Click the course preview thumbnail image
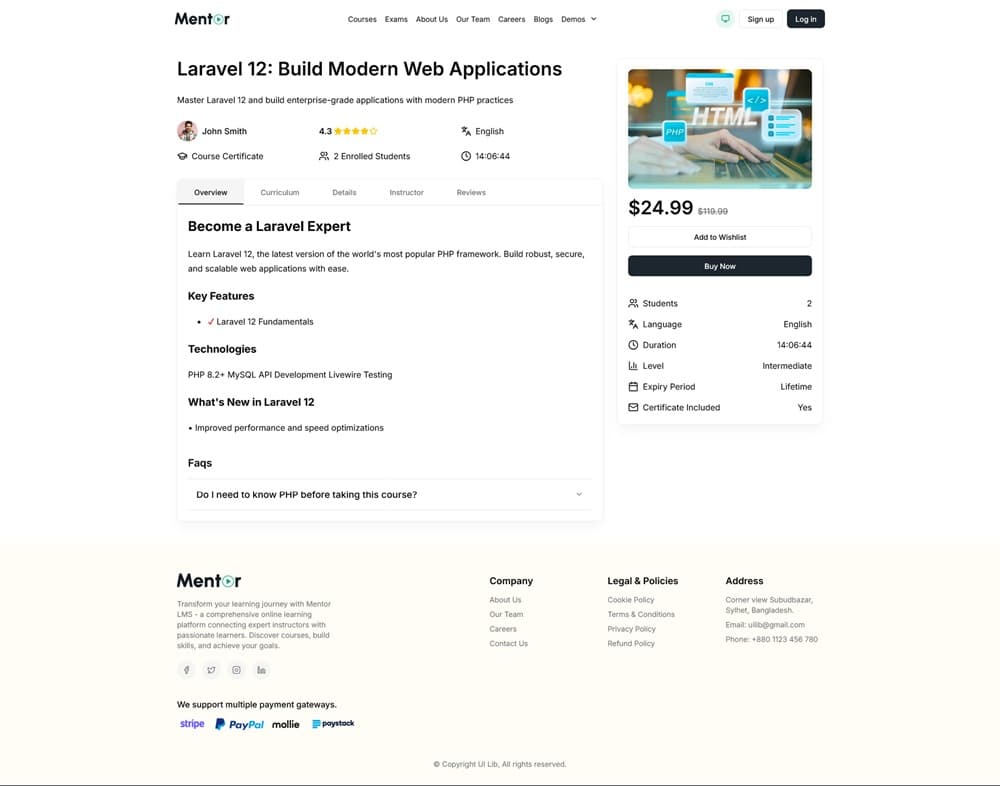 (x=720, y=128)
